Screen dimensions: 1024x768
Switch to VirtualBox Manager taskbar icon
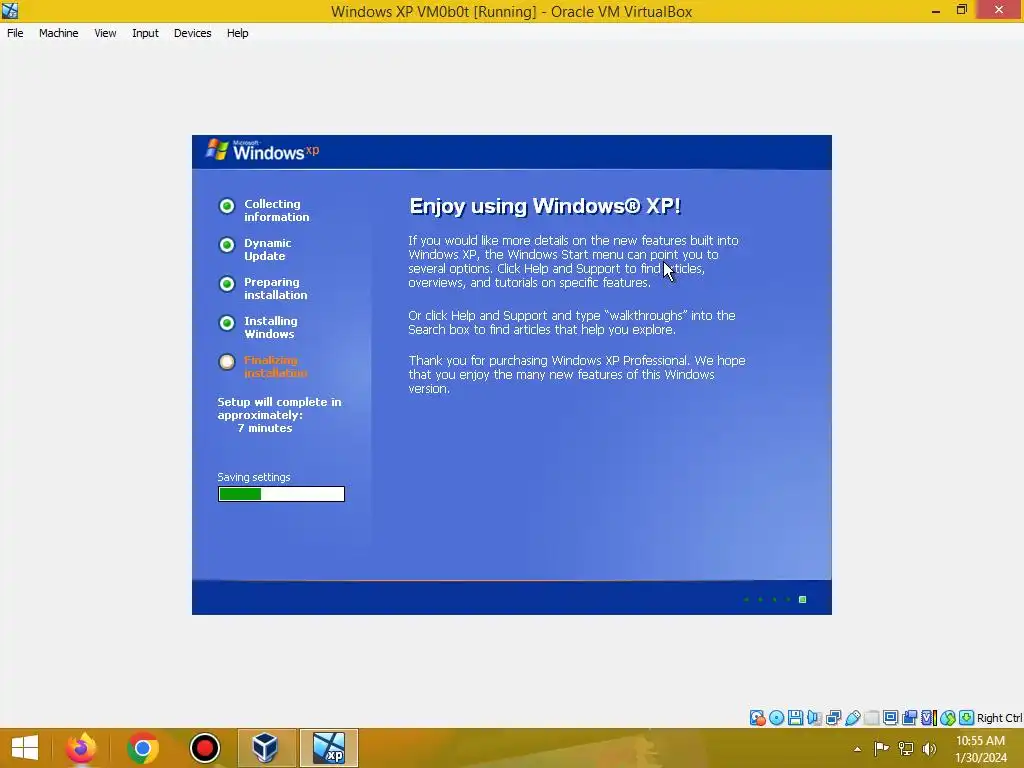tap(266, 748)
